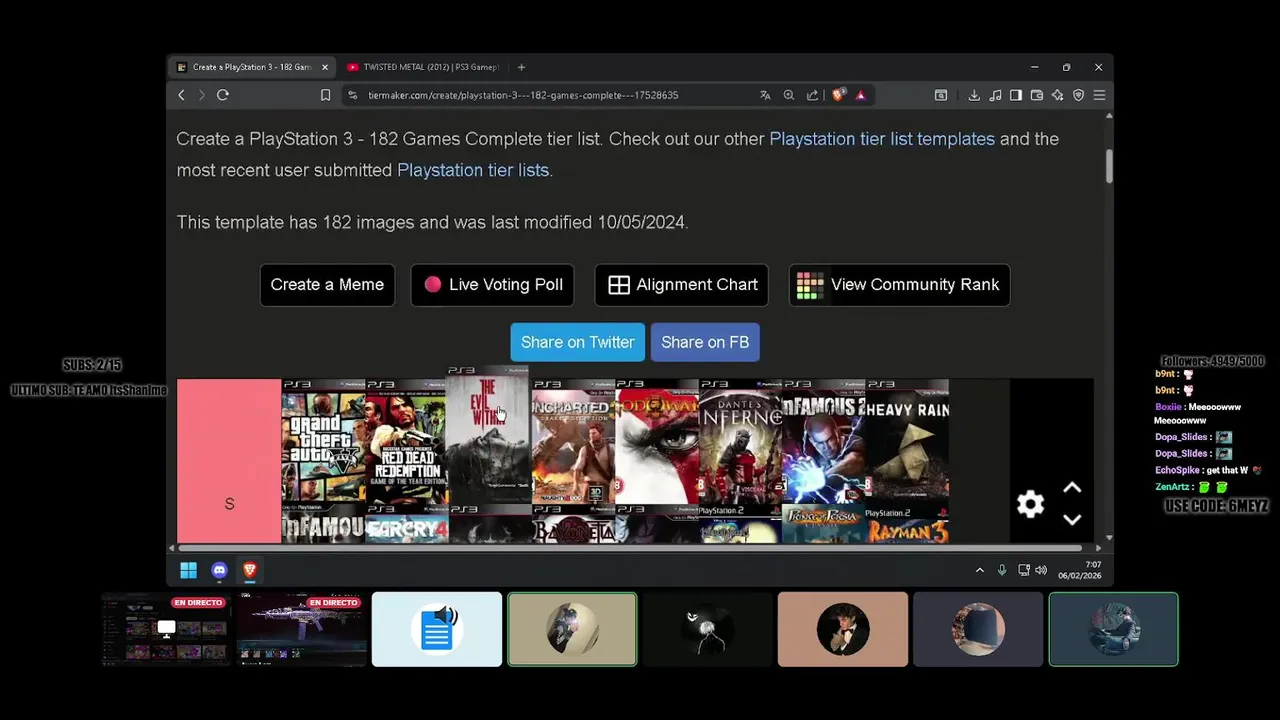Viewport: 1280px width, 720px height.
Task: Select Far Cry 4 cover
Action: tap(406, 524)
